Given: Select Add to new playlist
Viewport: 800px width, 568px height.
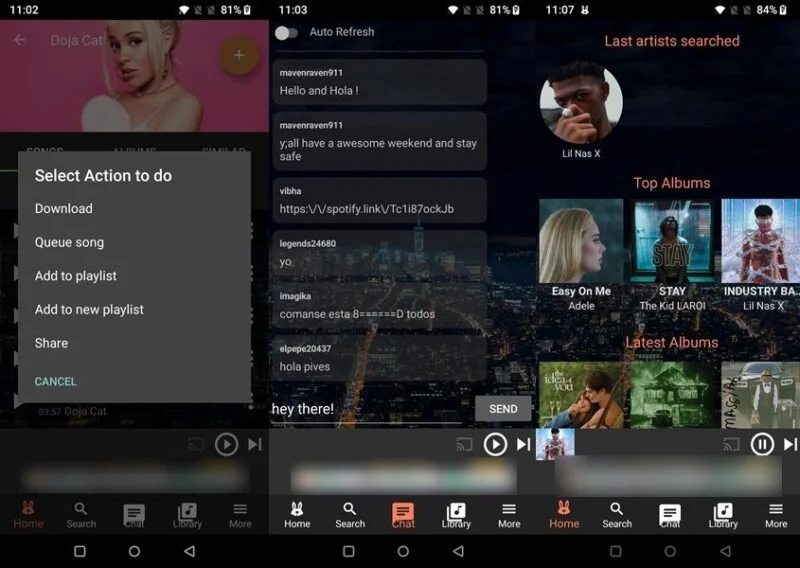Looking at the screenshot, I should pos(89,309).
